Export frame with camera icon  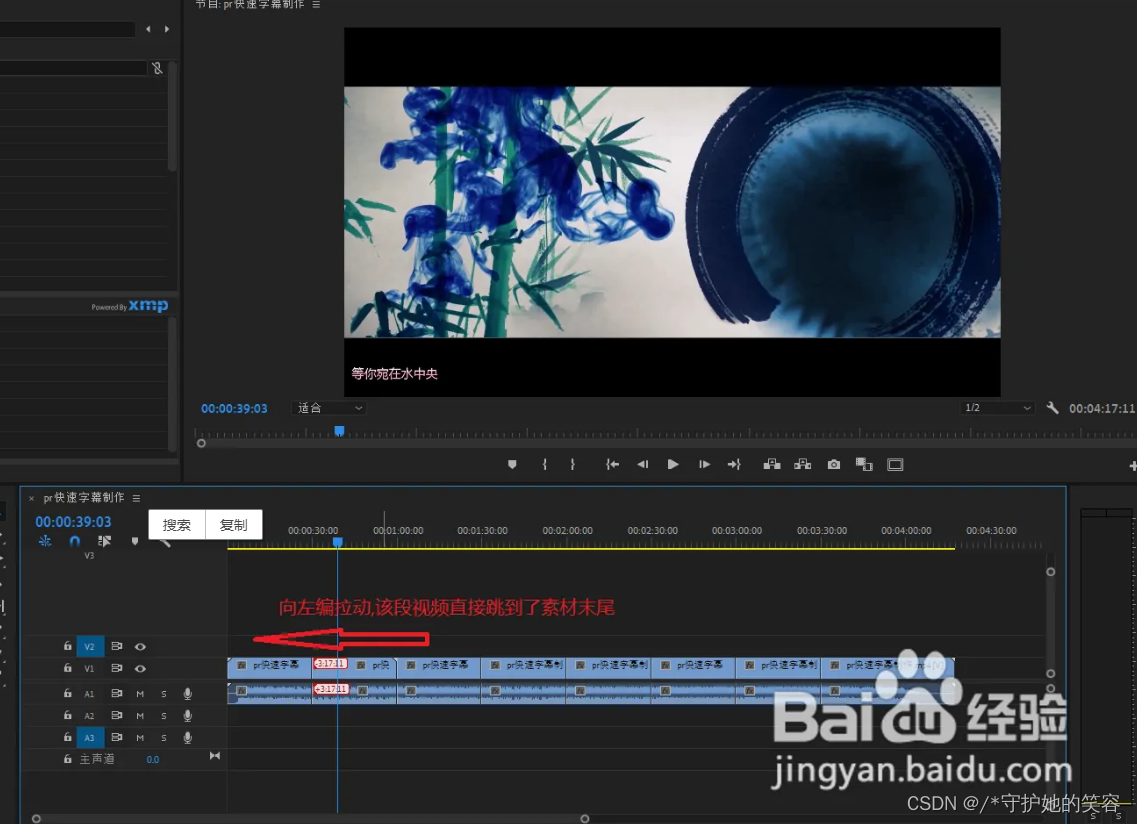point(834,464)
